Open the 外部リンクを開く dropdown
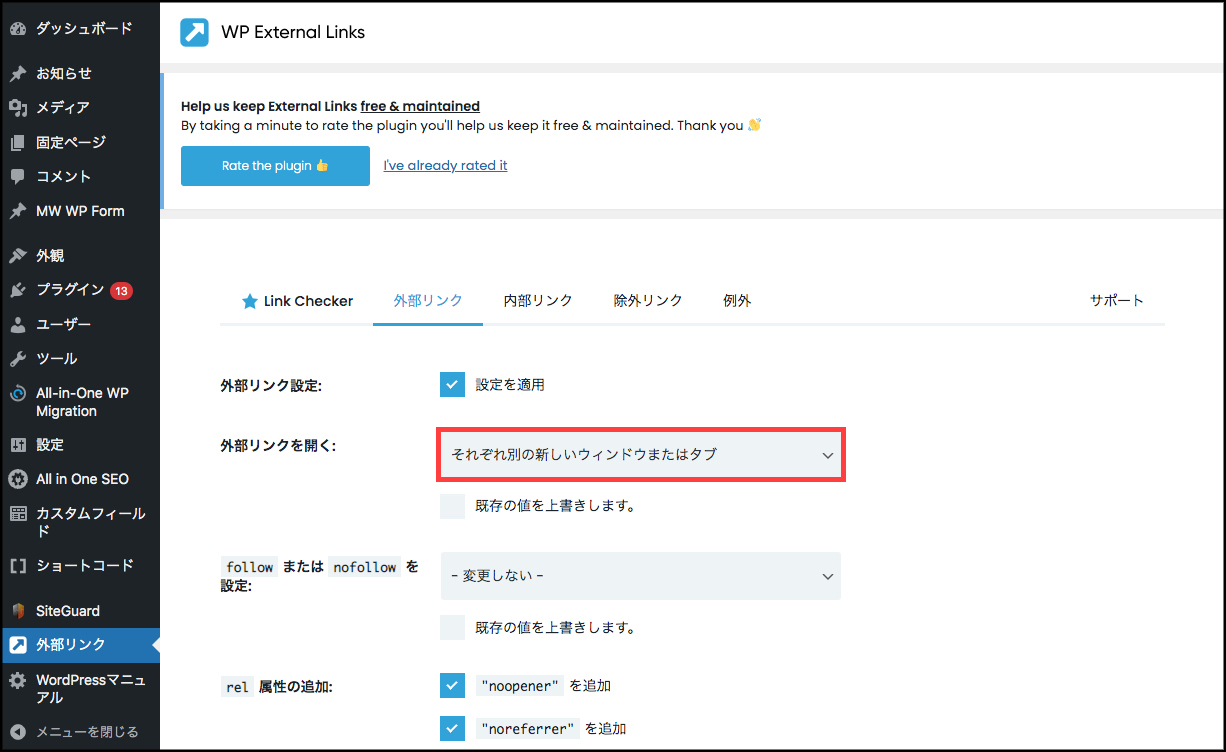This screenshot has height=752, width=1226. [641, 455]
